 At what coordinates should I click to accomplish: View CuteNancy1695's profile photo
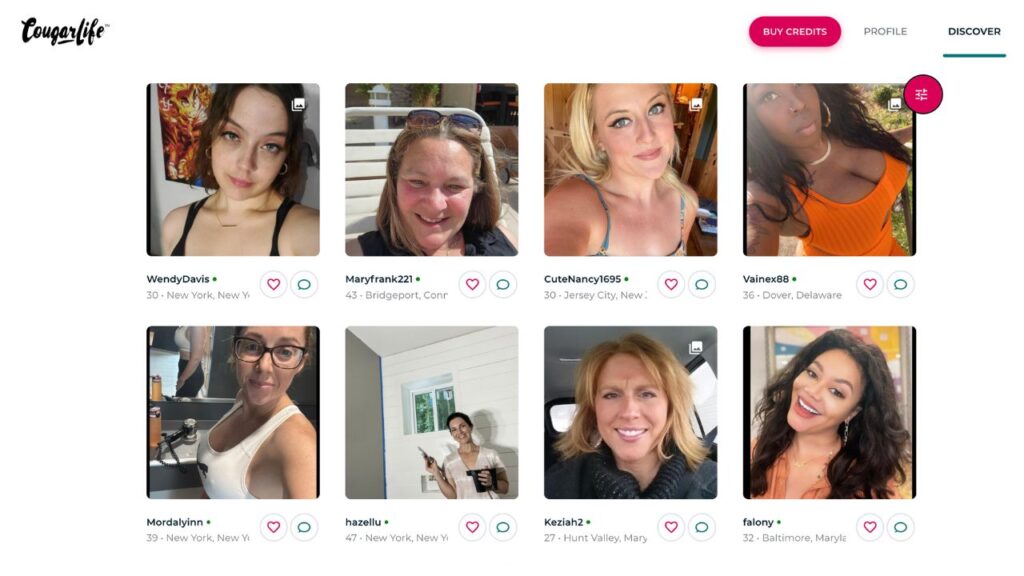pos(630,170)
